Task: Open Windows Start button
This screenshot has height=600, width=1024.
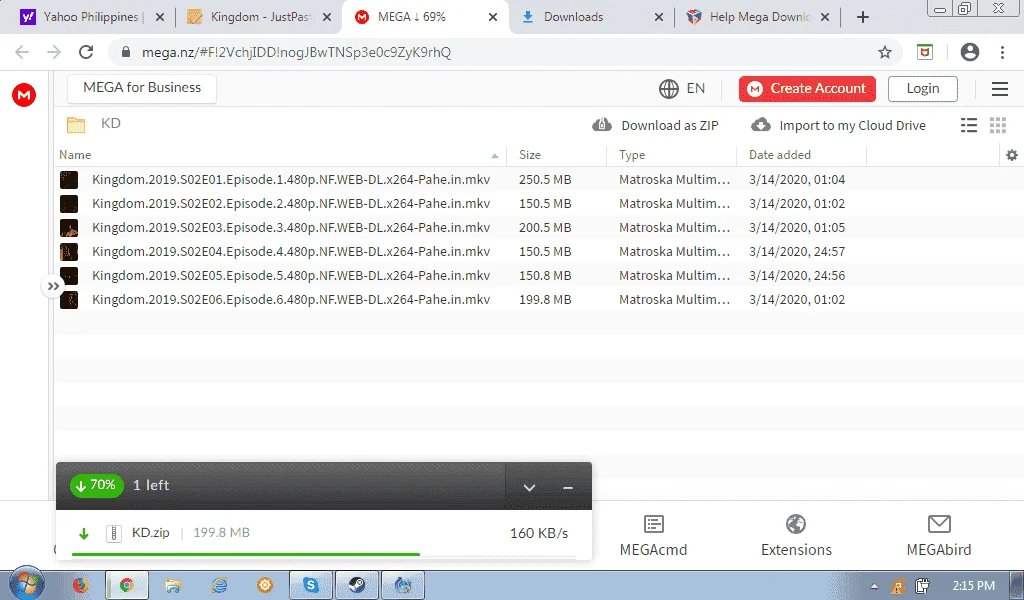Action: (27, 583)
